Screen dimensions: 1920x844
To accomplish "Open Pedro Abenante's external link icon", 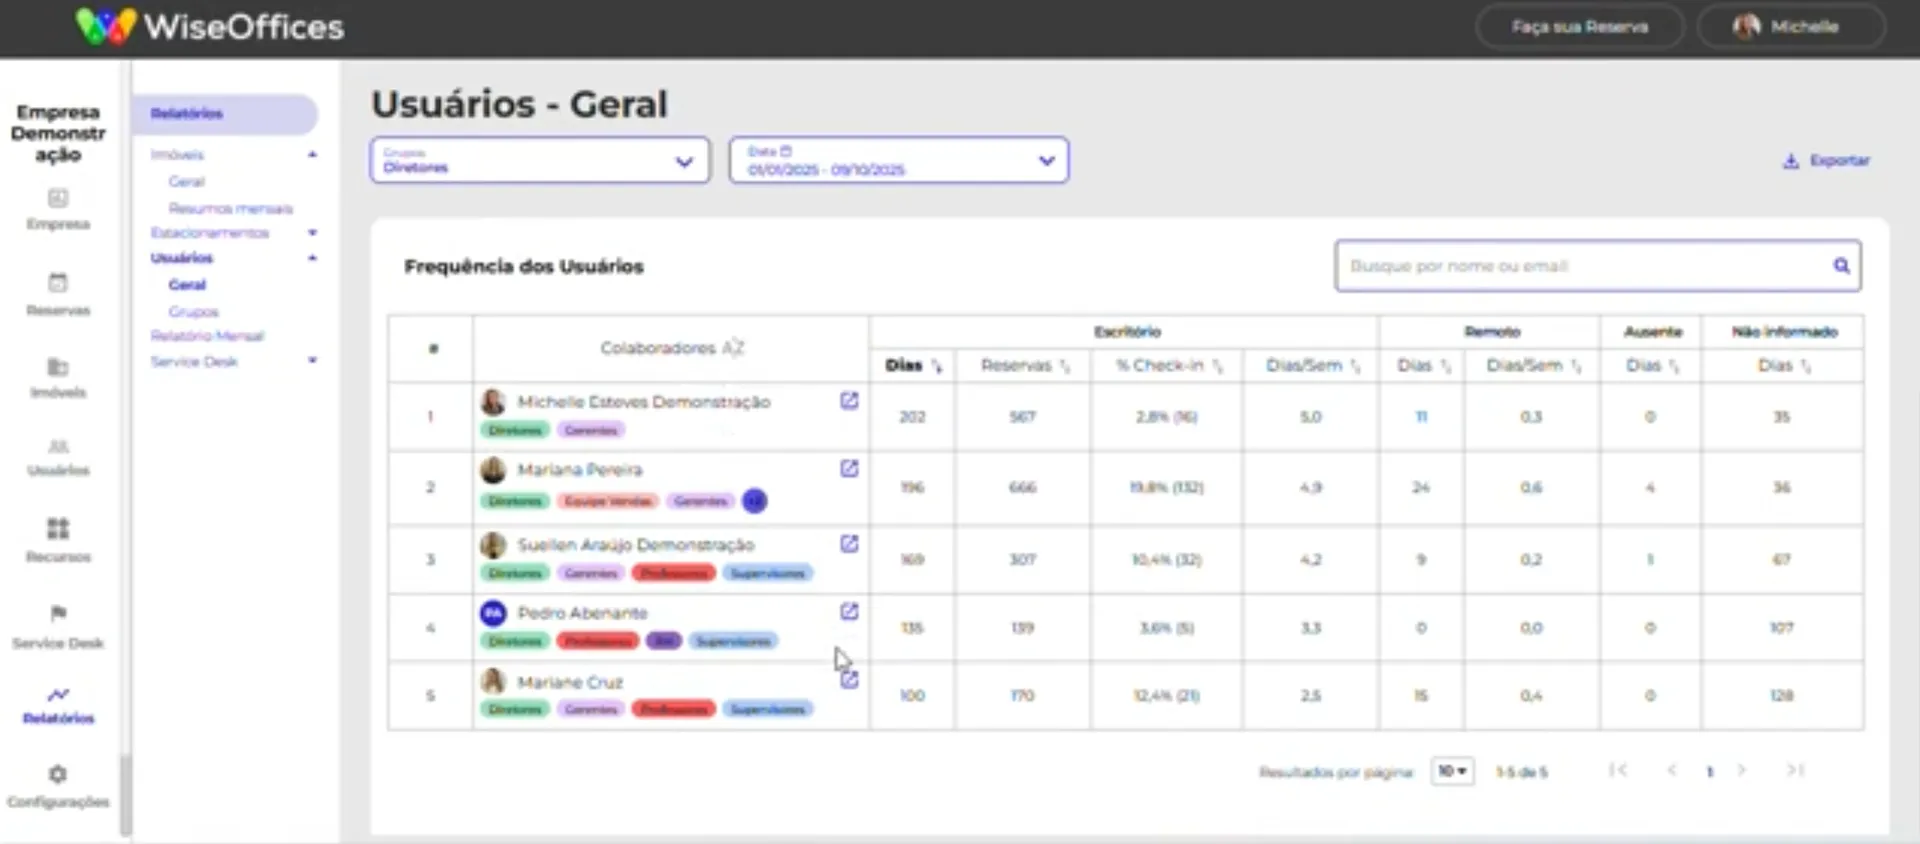I will 849,611.
